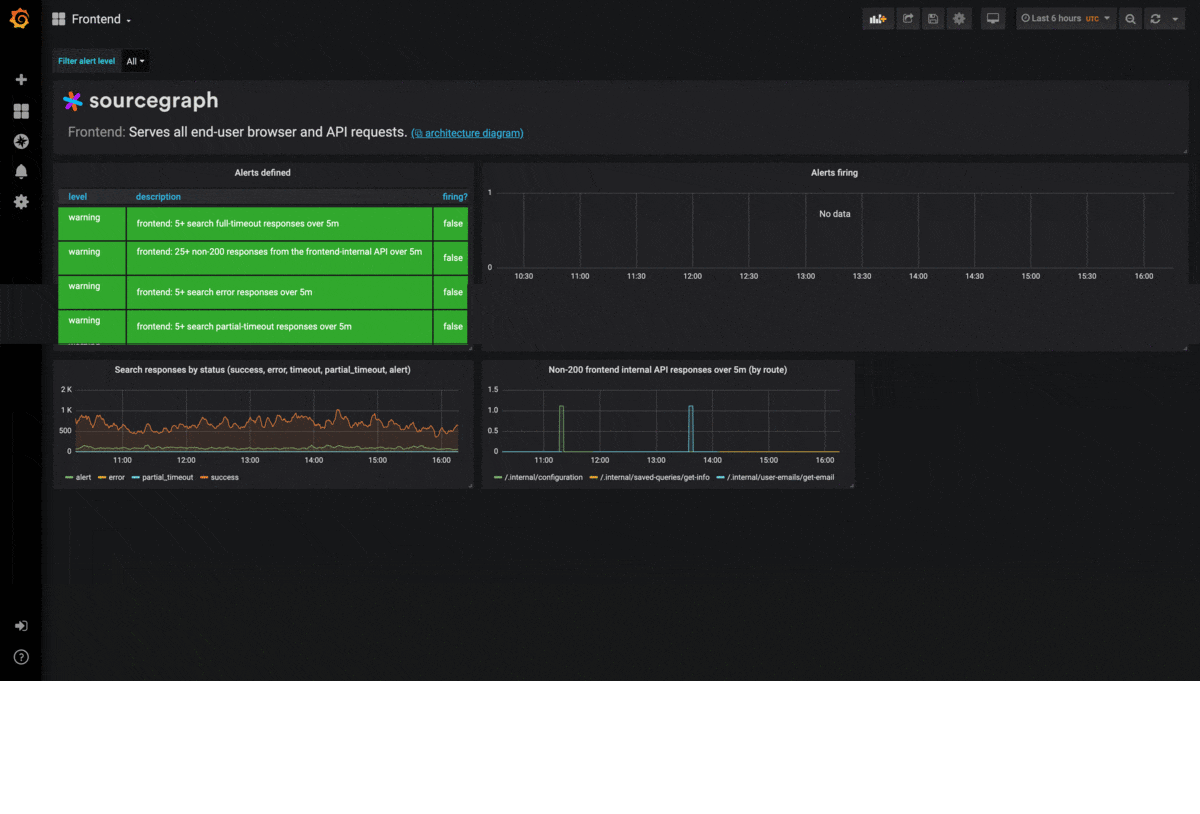
Task: Click the Refresh dashboard icon
Action: click(x=1156, y=19)
